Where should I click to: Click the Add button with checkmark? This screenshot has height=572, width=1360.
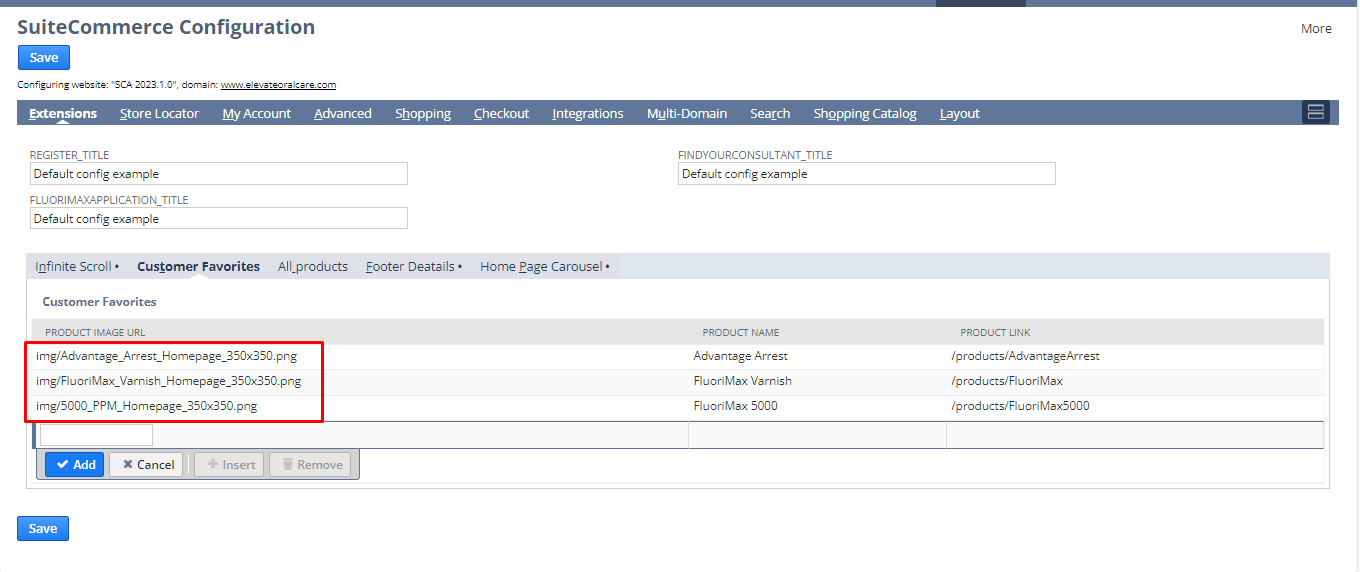75,464
